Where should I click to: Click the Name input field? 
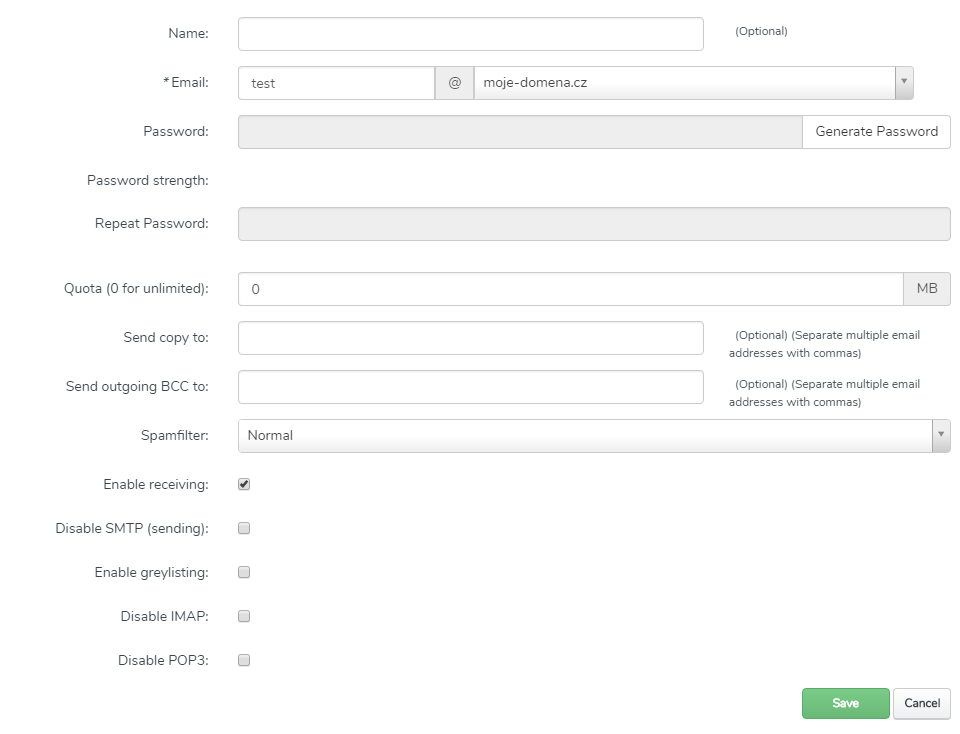[470, 34]
